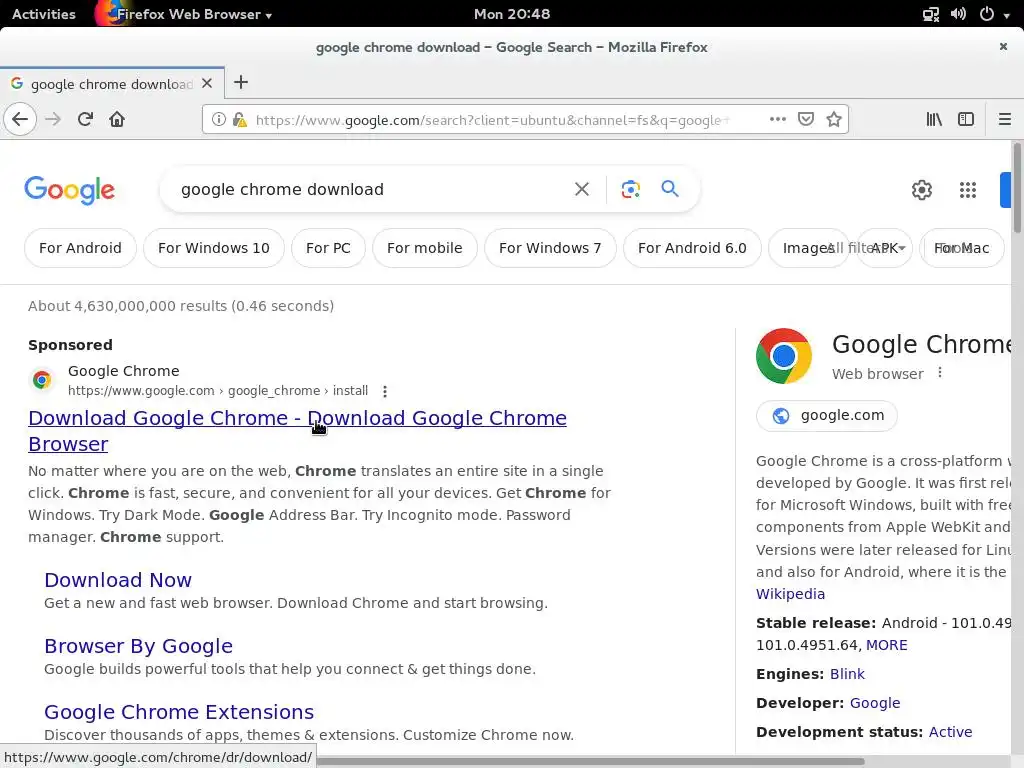Open the Google developer link
1024x768 pixels.
pyautogui.click(x=874, y=703)
